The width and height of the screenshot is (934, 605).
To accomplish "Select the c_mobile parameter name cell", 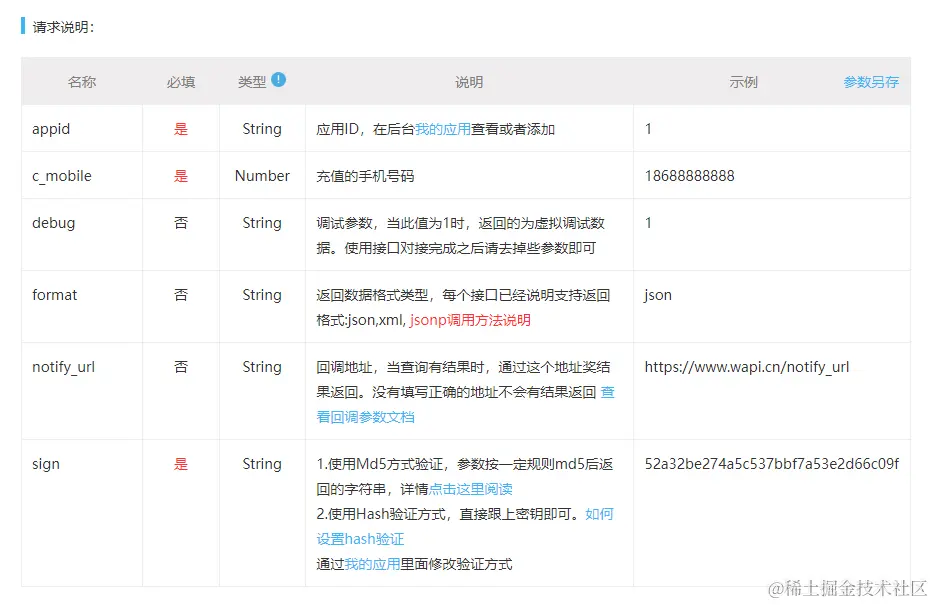I will [x=63, y=175].
